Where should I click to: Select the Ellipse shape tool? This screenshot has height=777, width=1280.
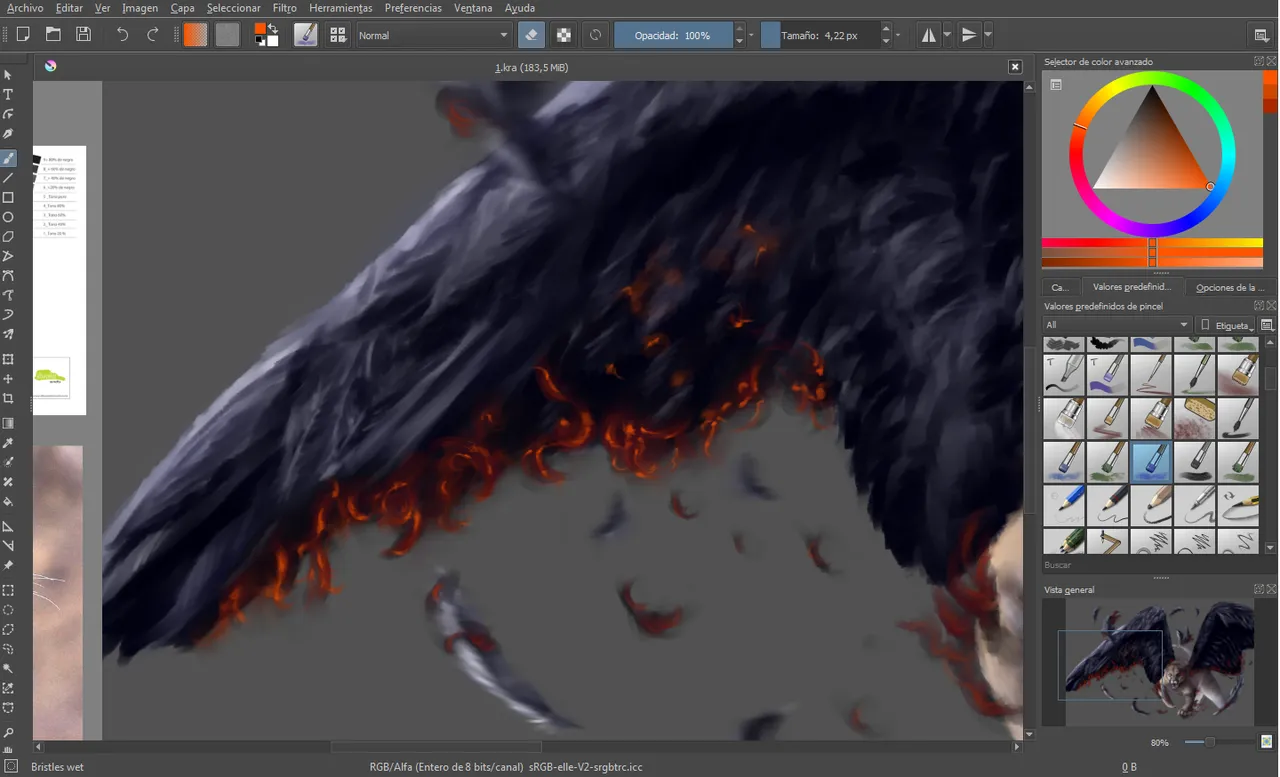click(8, 217)
